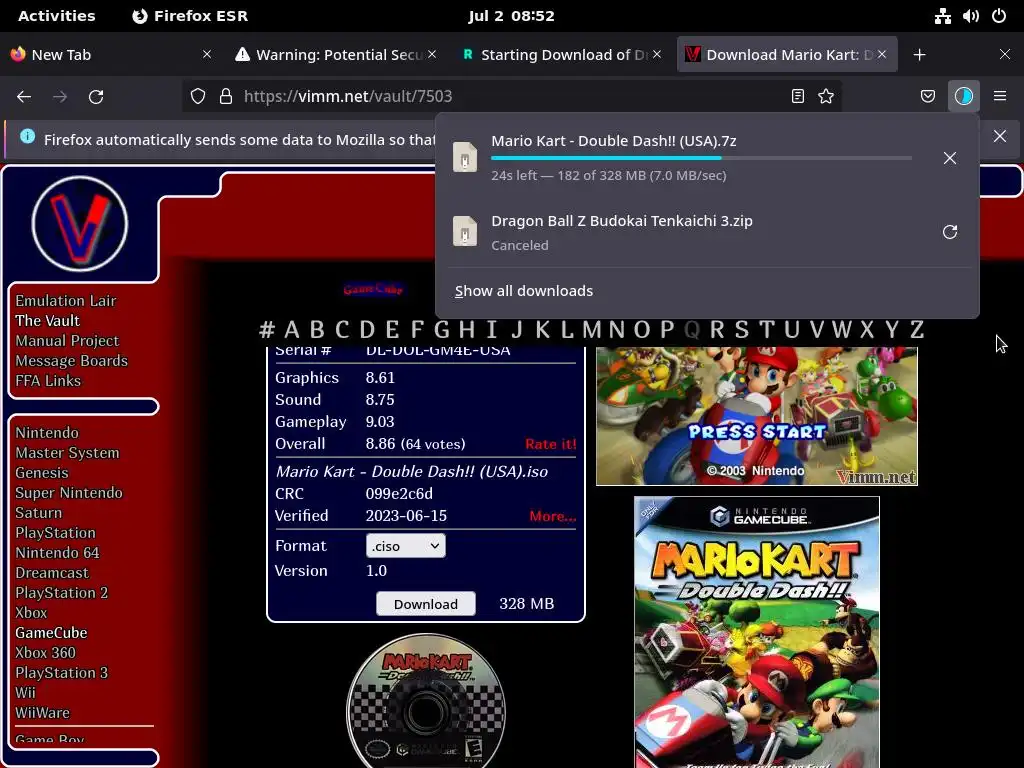
Task: Switch to the Warning: Potential Security tab
Action: pyautogui.click(x=336, y=55)
